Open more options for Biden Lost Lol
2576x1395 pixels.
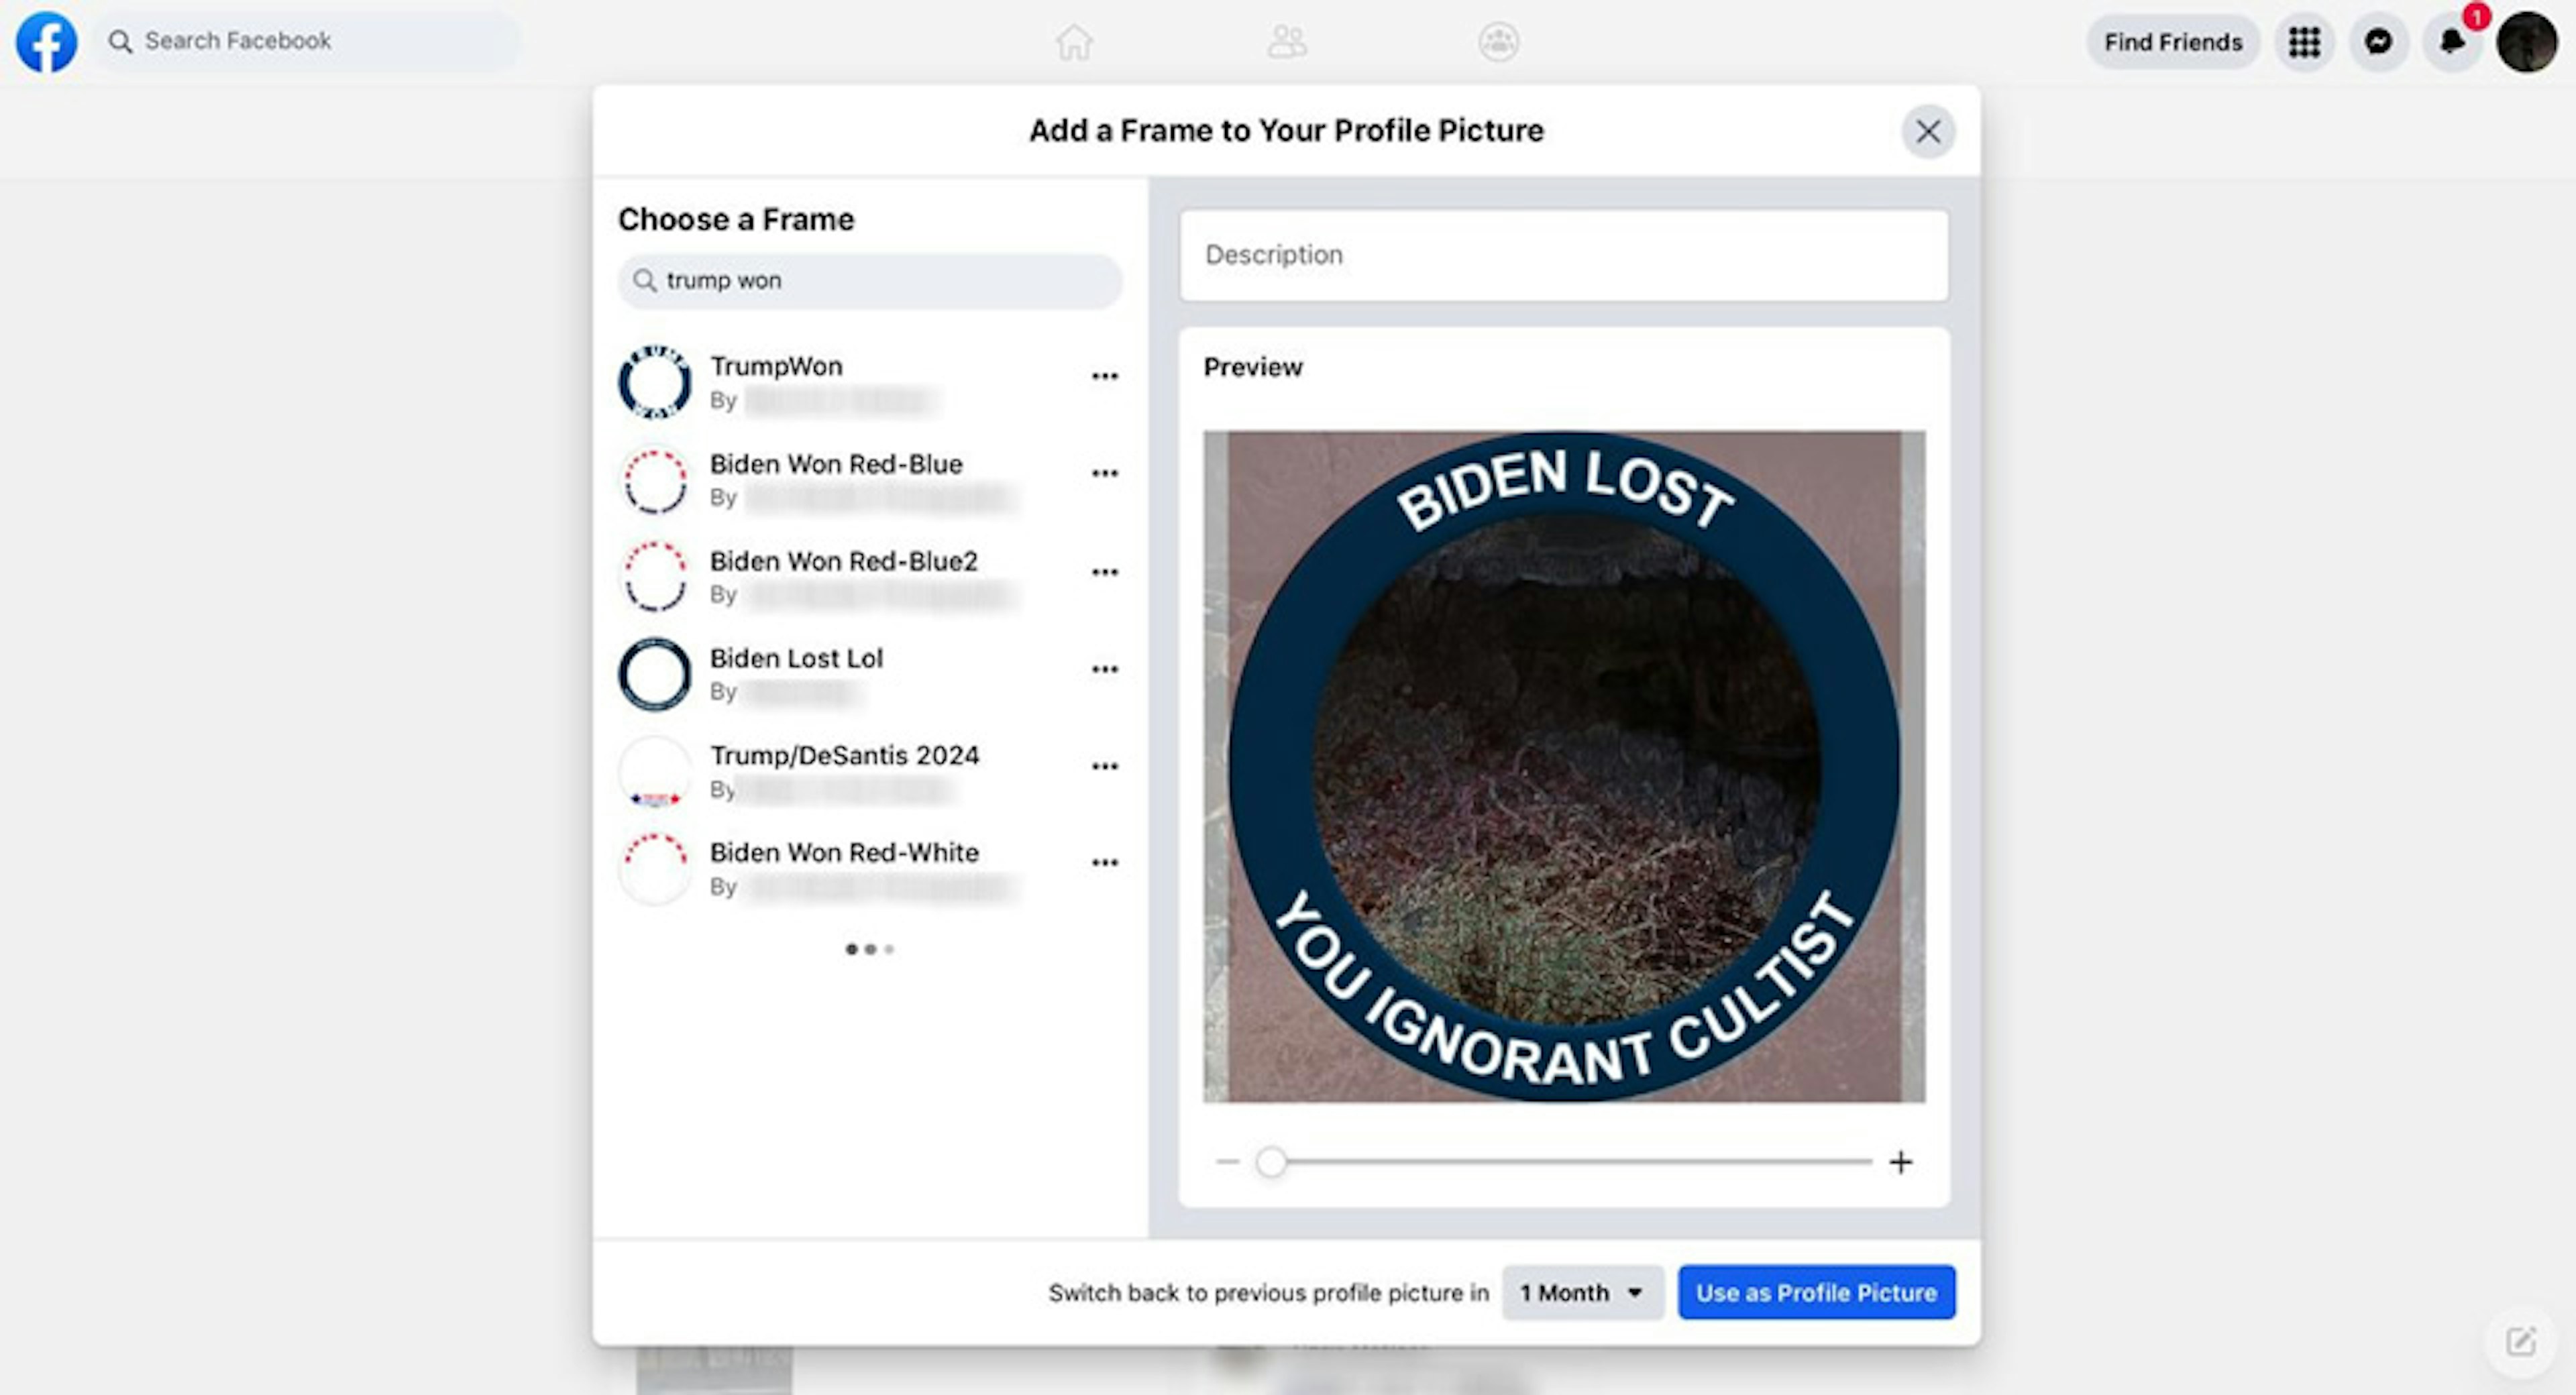click(1105, 669)
